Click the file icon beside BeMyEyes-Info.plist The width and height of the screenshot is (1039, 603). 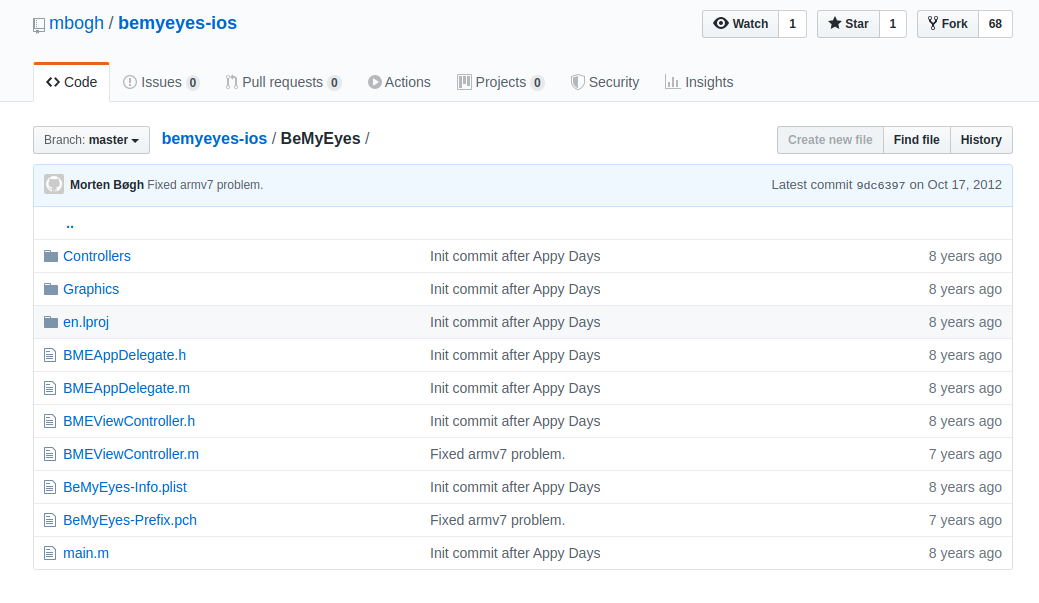50,487
